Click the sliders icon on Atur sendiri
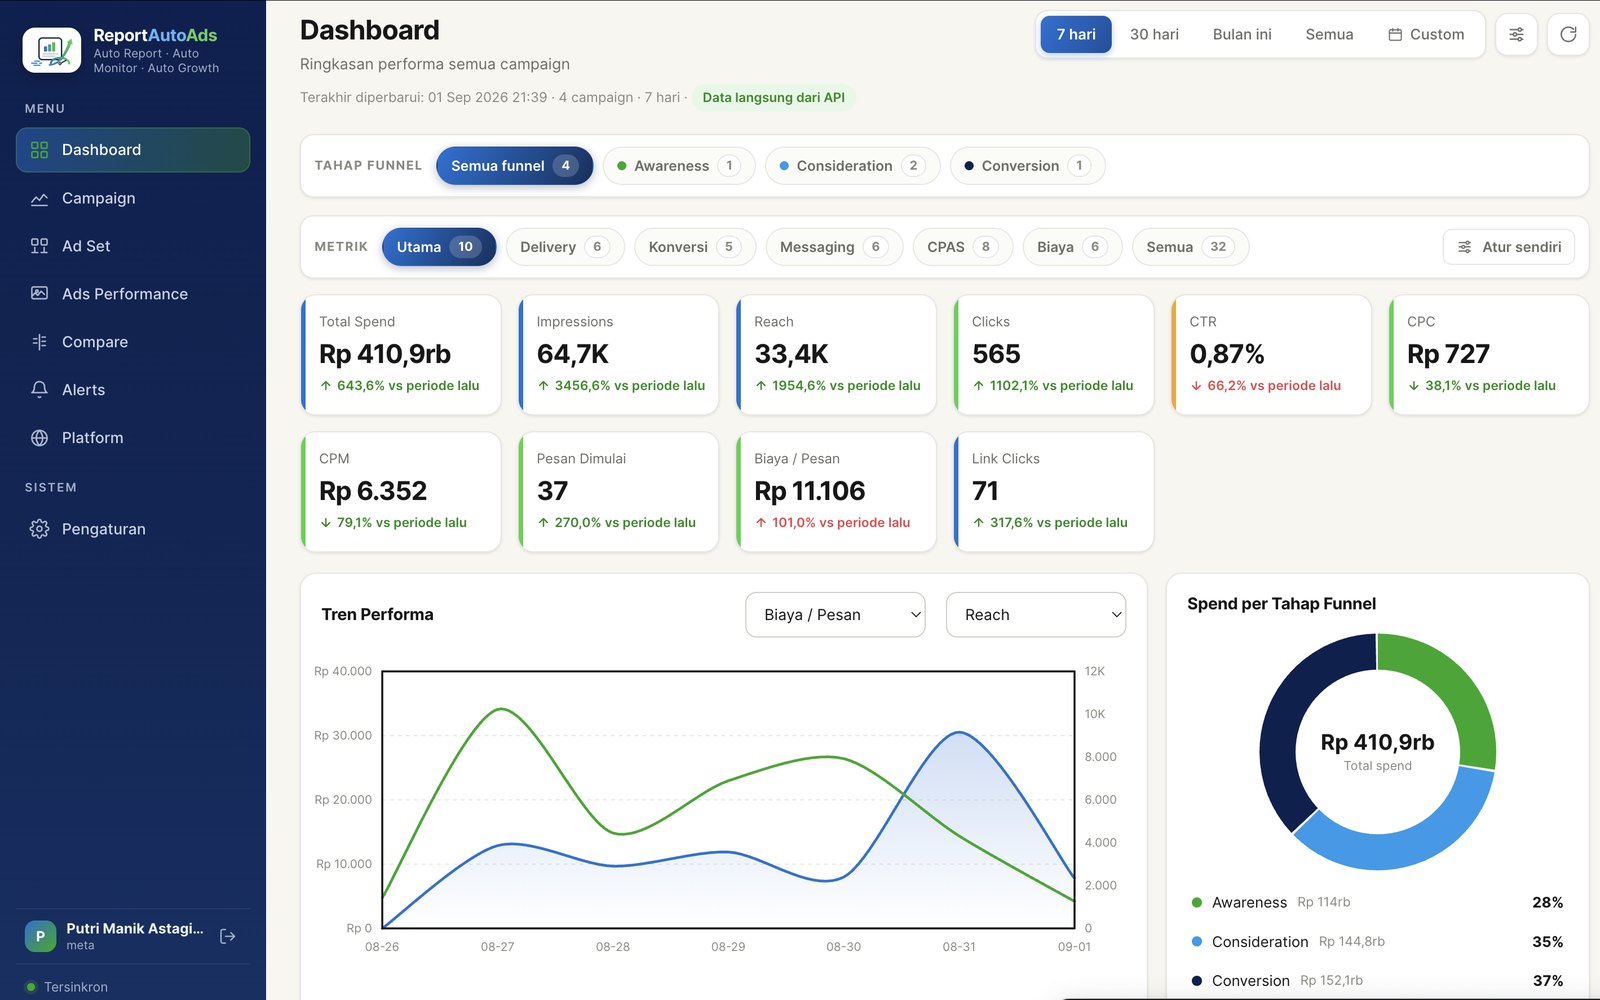The image size is (1600, 1000). tap(1464, 247)
